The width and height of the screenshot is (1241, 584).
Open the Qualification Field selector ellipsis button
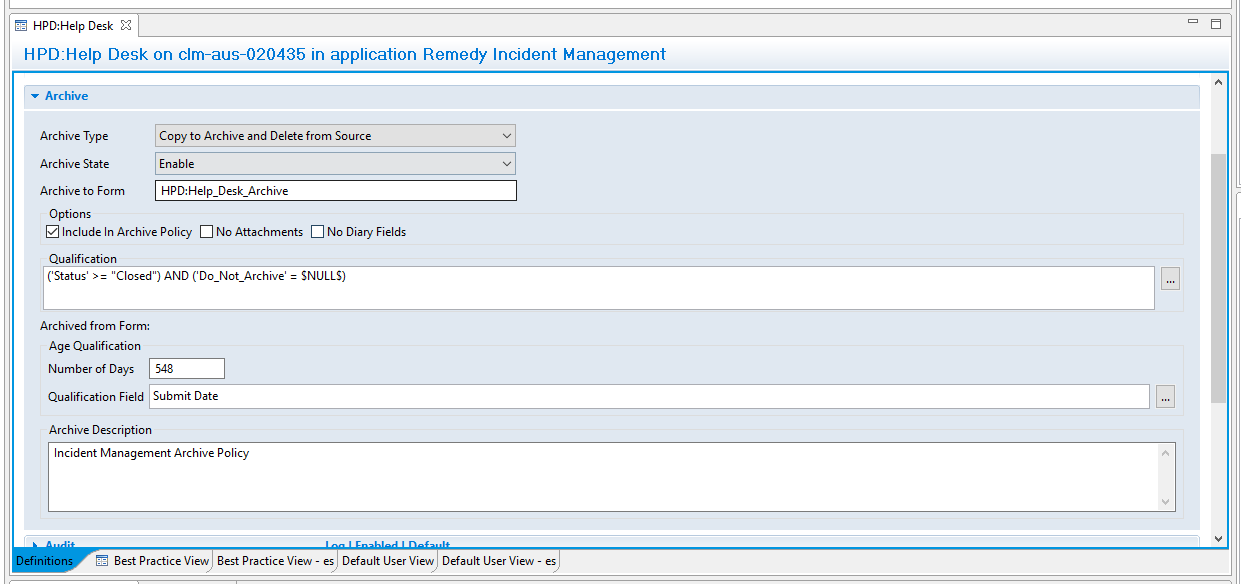pos(1165,397)
